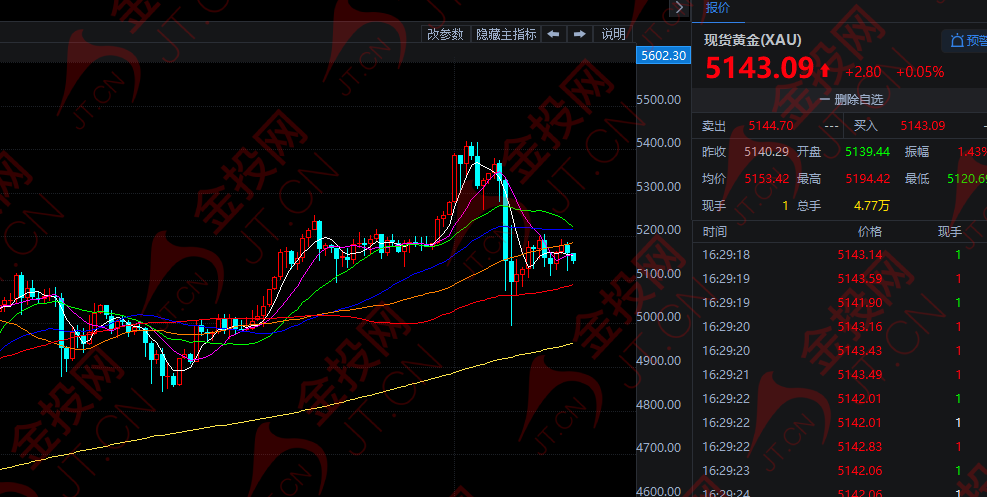Screen dimensions: 987x497
Task: Click the 开盘 value 5139.44
Action: [867, 152]
